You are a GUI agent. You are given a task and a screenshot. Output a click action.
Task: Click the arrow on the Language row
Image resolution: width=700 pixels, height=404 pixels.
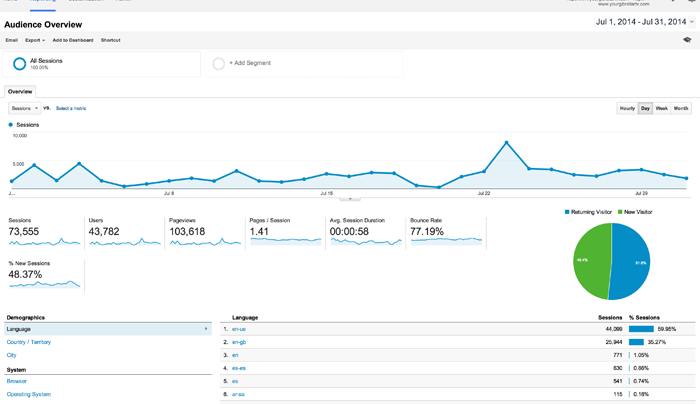[x=206, y=329]
